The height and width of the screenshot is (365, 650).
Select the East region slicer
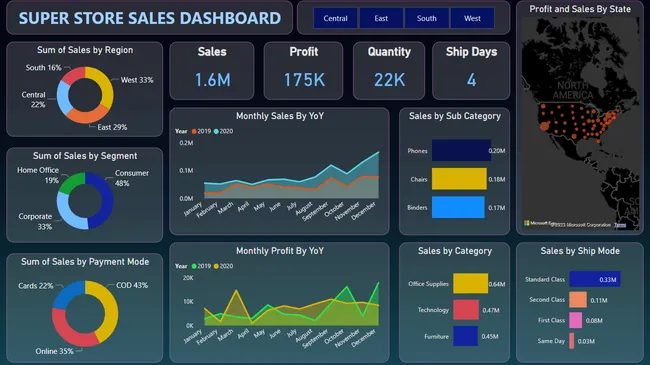point(381,18)
